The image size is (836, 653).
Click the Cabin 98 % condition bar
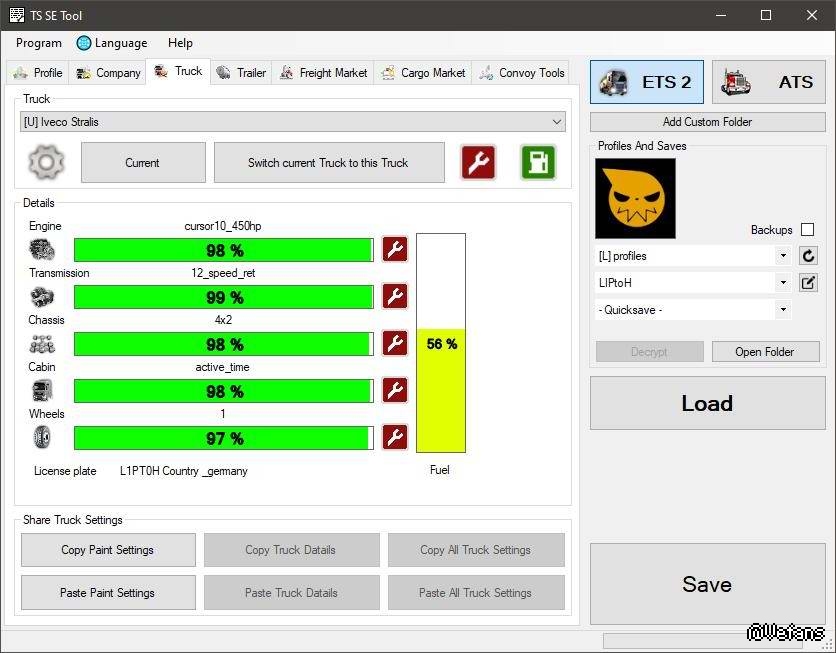(224, 391)
